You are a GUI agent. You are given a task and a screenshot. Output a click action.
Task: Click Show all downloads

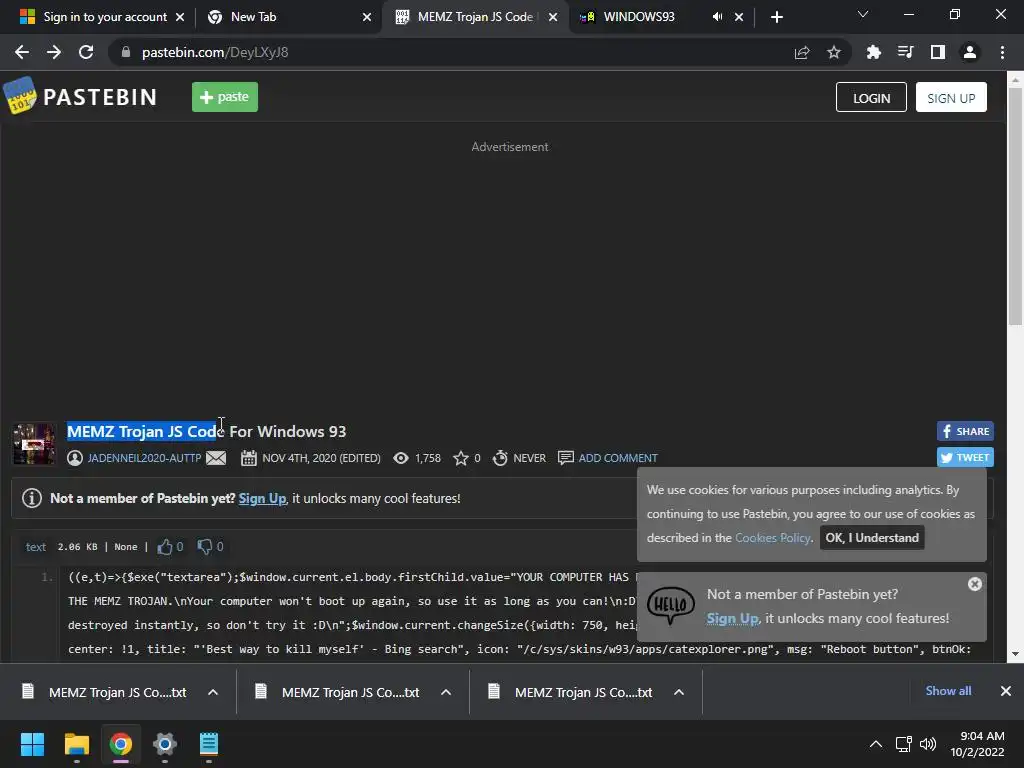948,691
